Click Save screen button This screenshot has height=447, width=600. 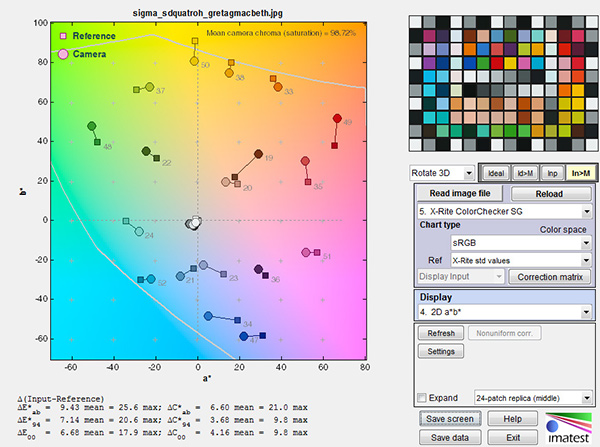click(x=450, y=419)
